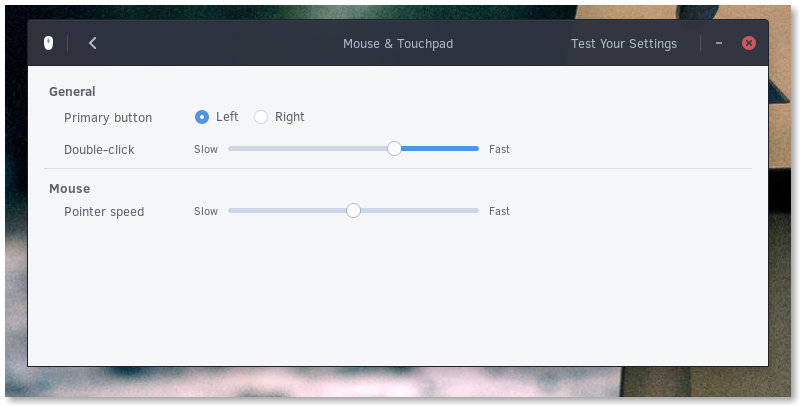
Task: Select Right as primary button
Action: coord(261,117)
